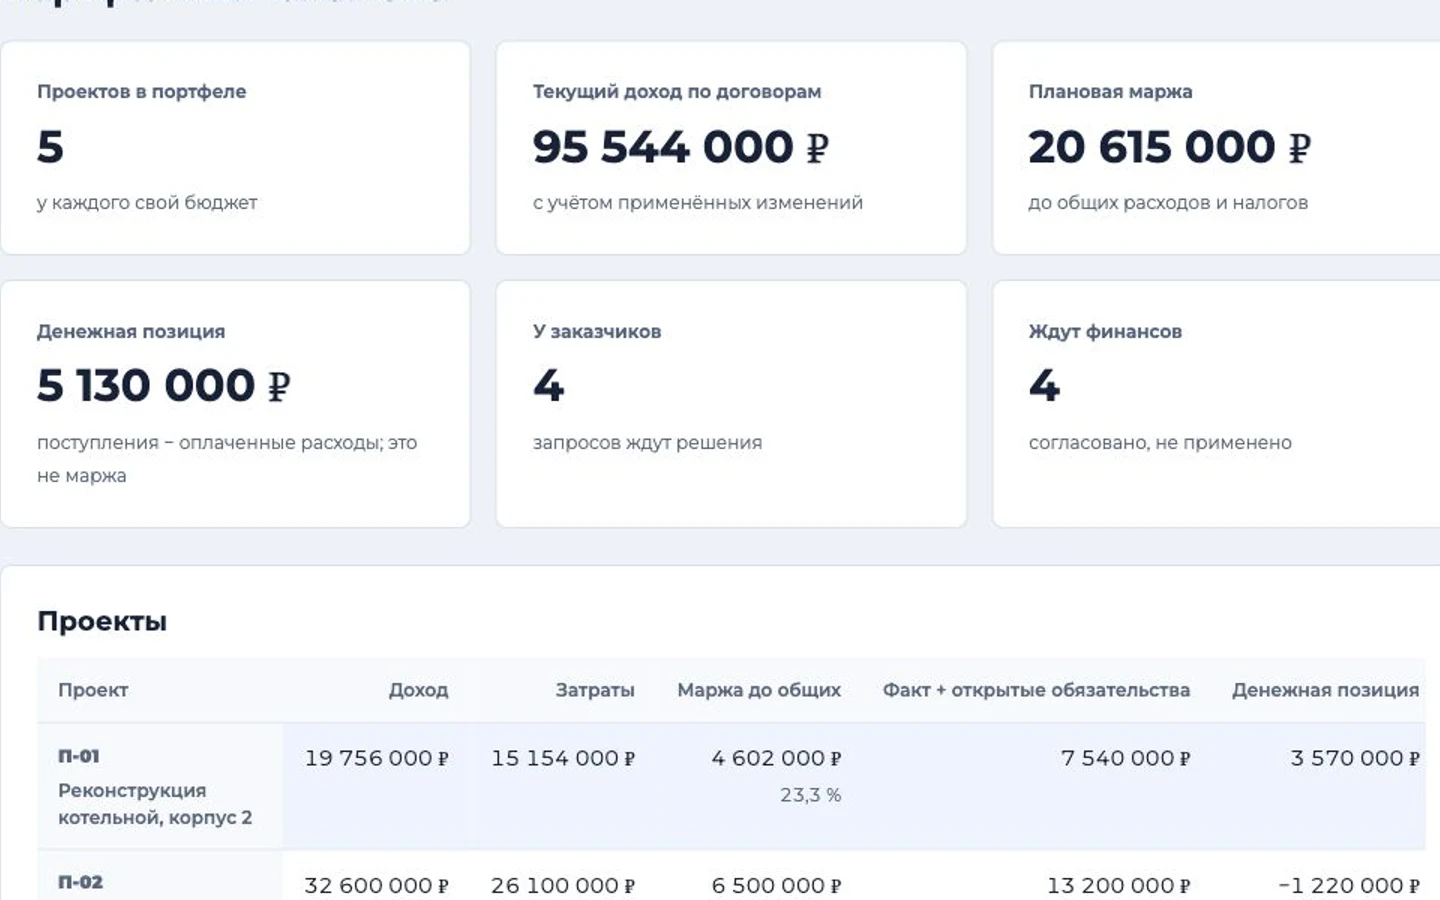Select the portfolio project count "5"
This screenshot has width=1440, height=900.
tap(50, 147)
